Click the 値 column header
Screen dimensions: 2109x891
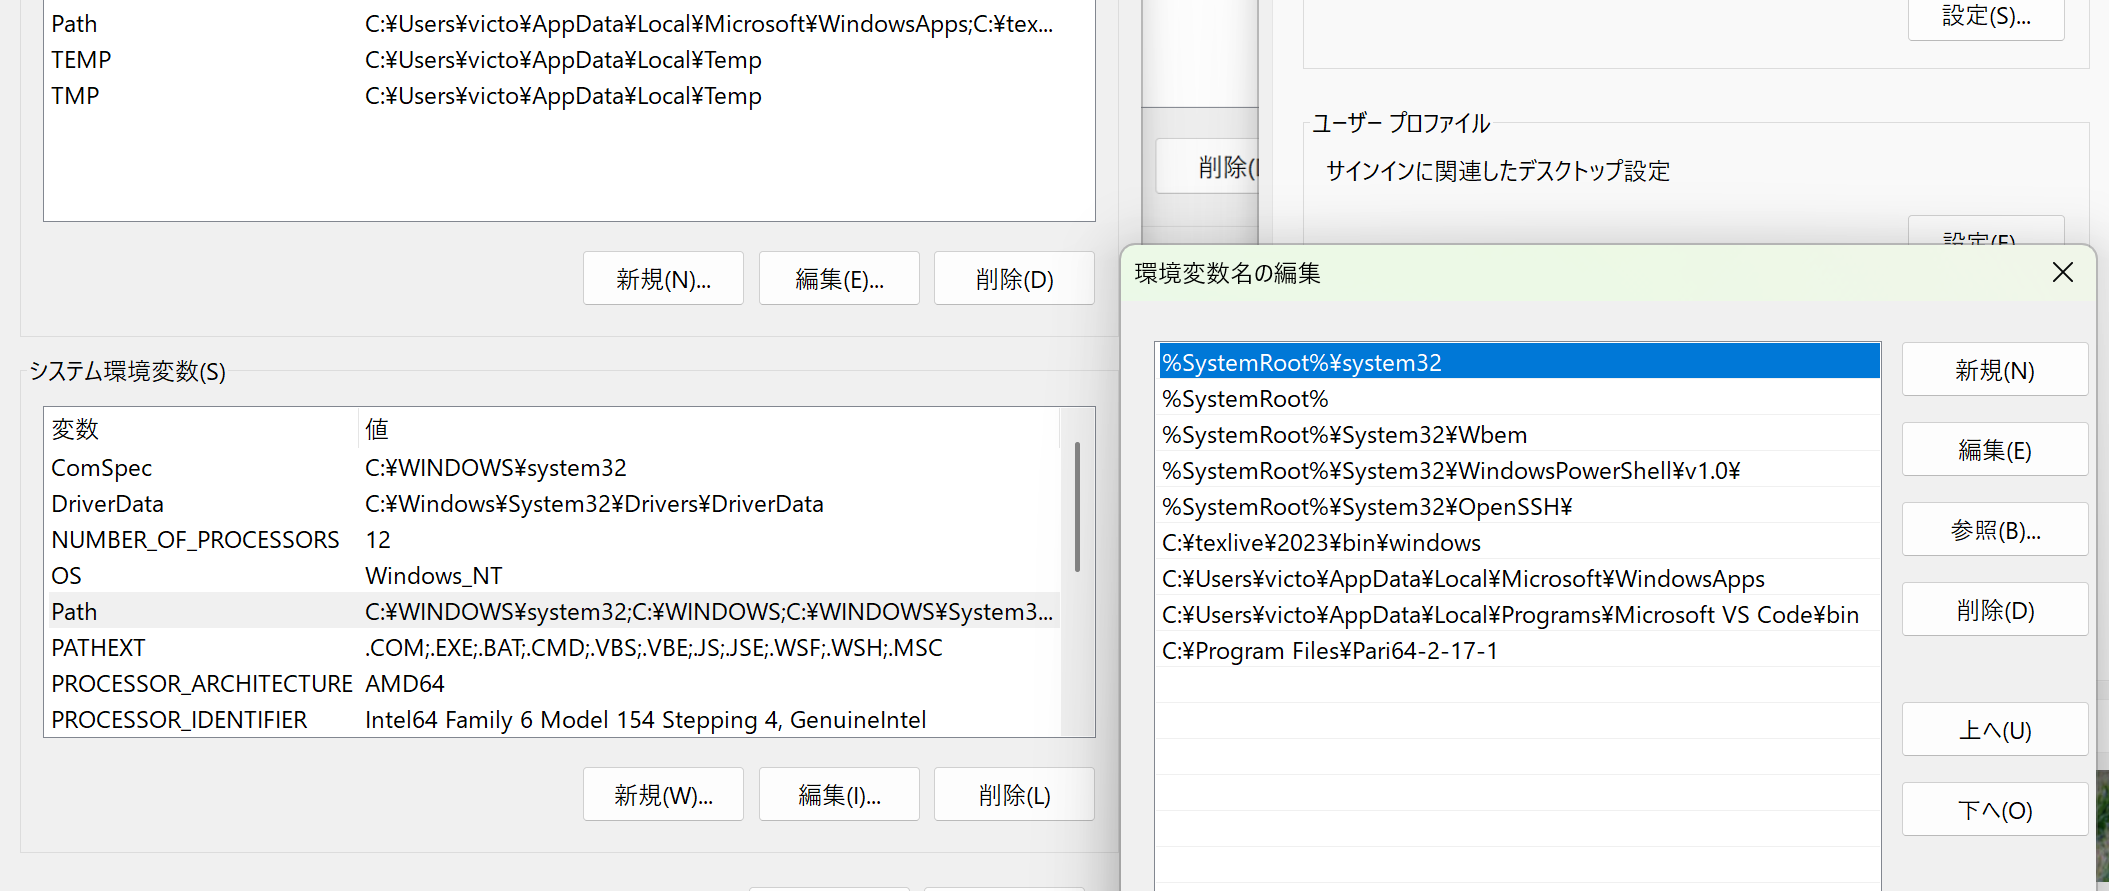pyautogui.click(x=709, y=429)
